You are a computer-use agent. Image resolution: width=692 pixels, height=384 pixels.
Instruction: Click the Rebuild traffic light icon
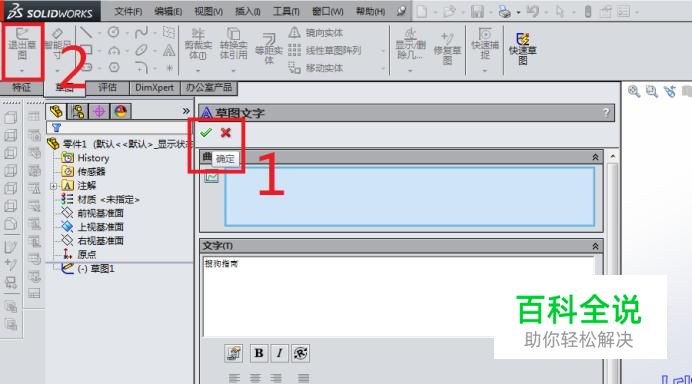click(587, 11)
